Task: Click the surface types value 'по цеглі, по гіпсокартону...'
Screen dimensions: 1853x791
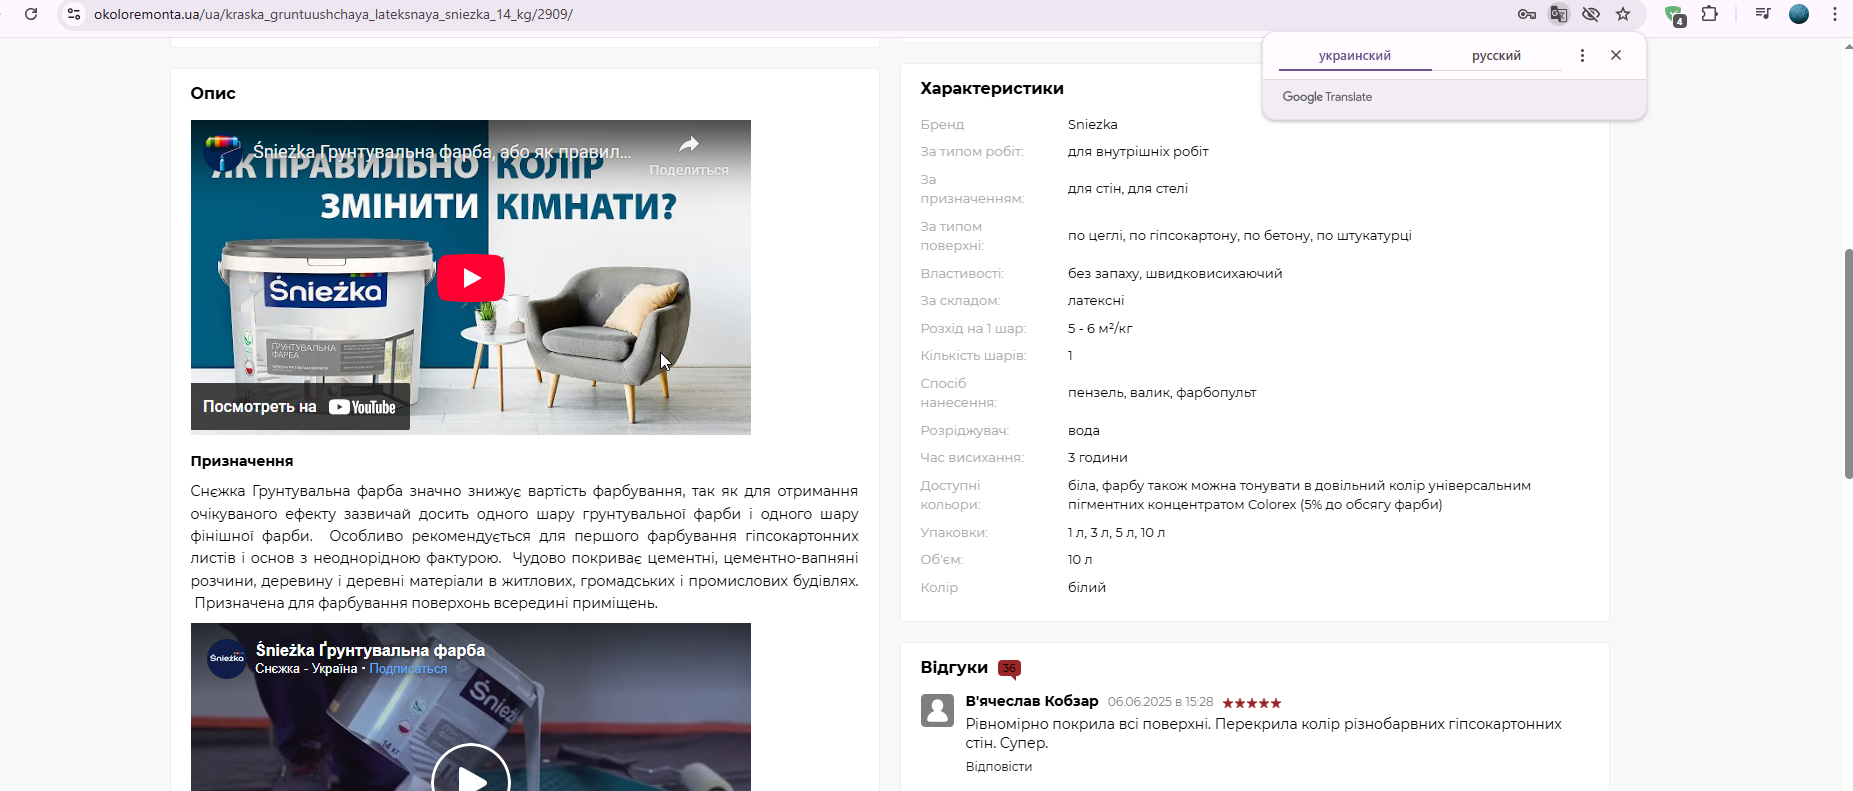Action: pos(1240,236)
